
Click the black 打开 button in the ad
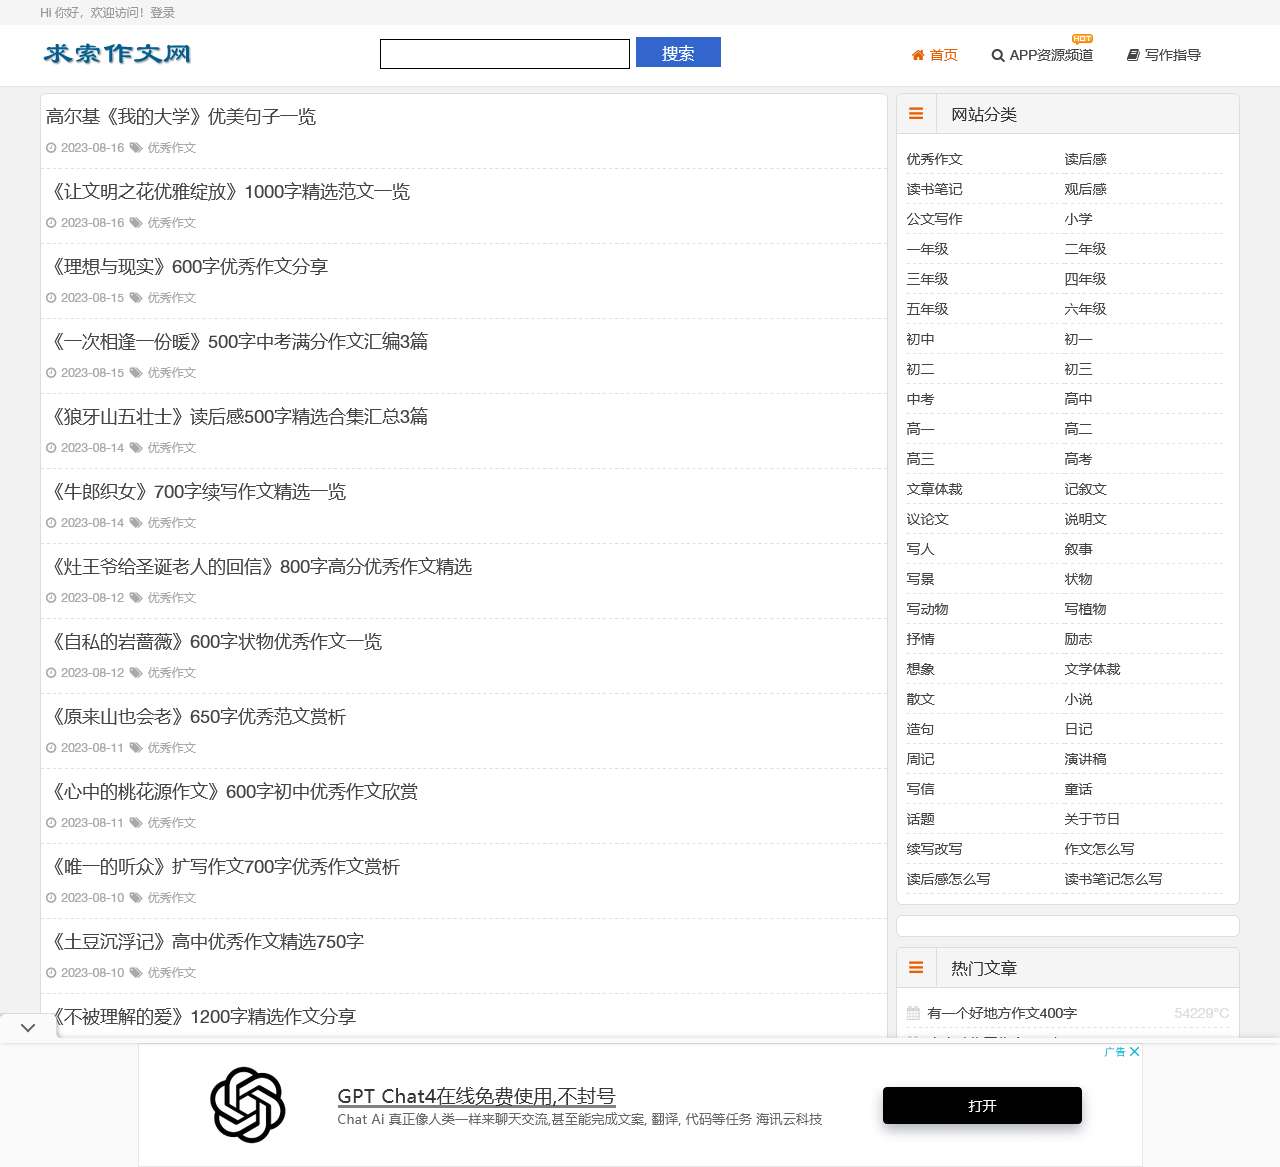click(982, 1105)
